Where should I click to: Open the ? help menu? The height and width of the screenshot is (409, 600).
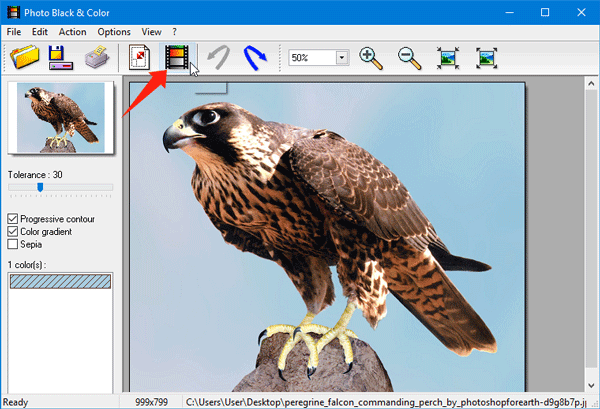[174, 32]
